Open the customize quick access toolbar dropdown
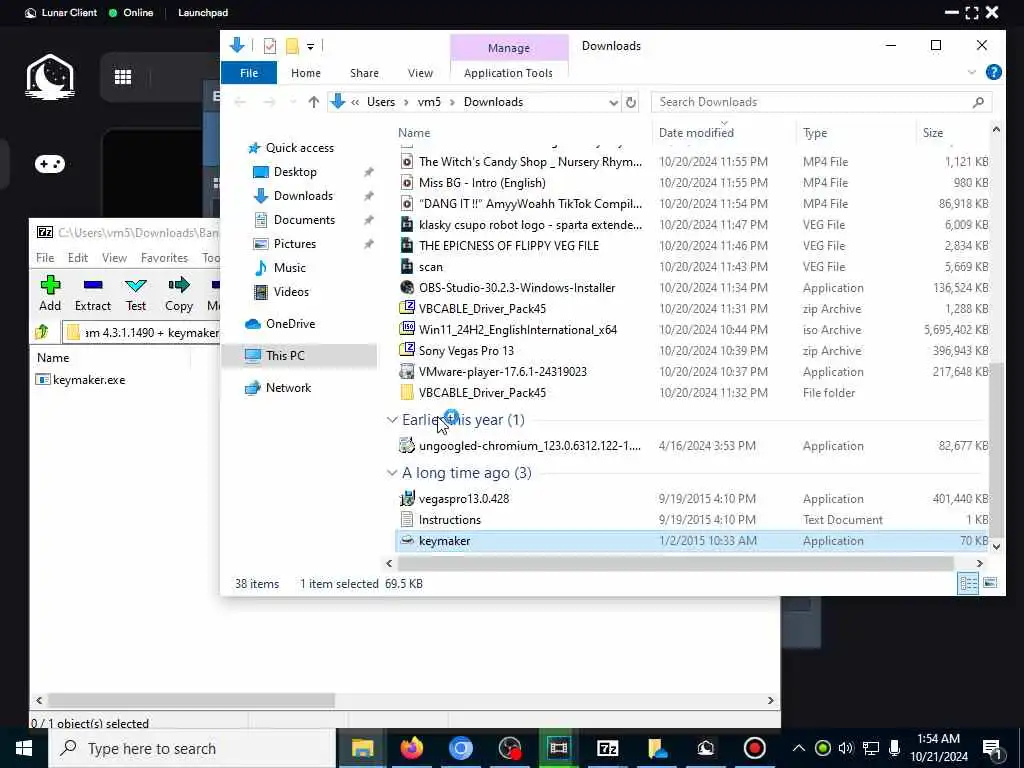This screenshot has width=1024, height=768. [x=311, y=46]
